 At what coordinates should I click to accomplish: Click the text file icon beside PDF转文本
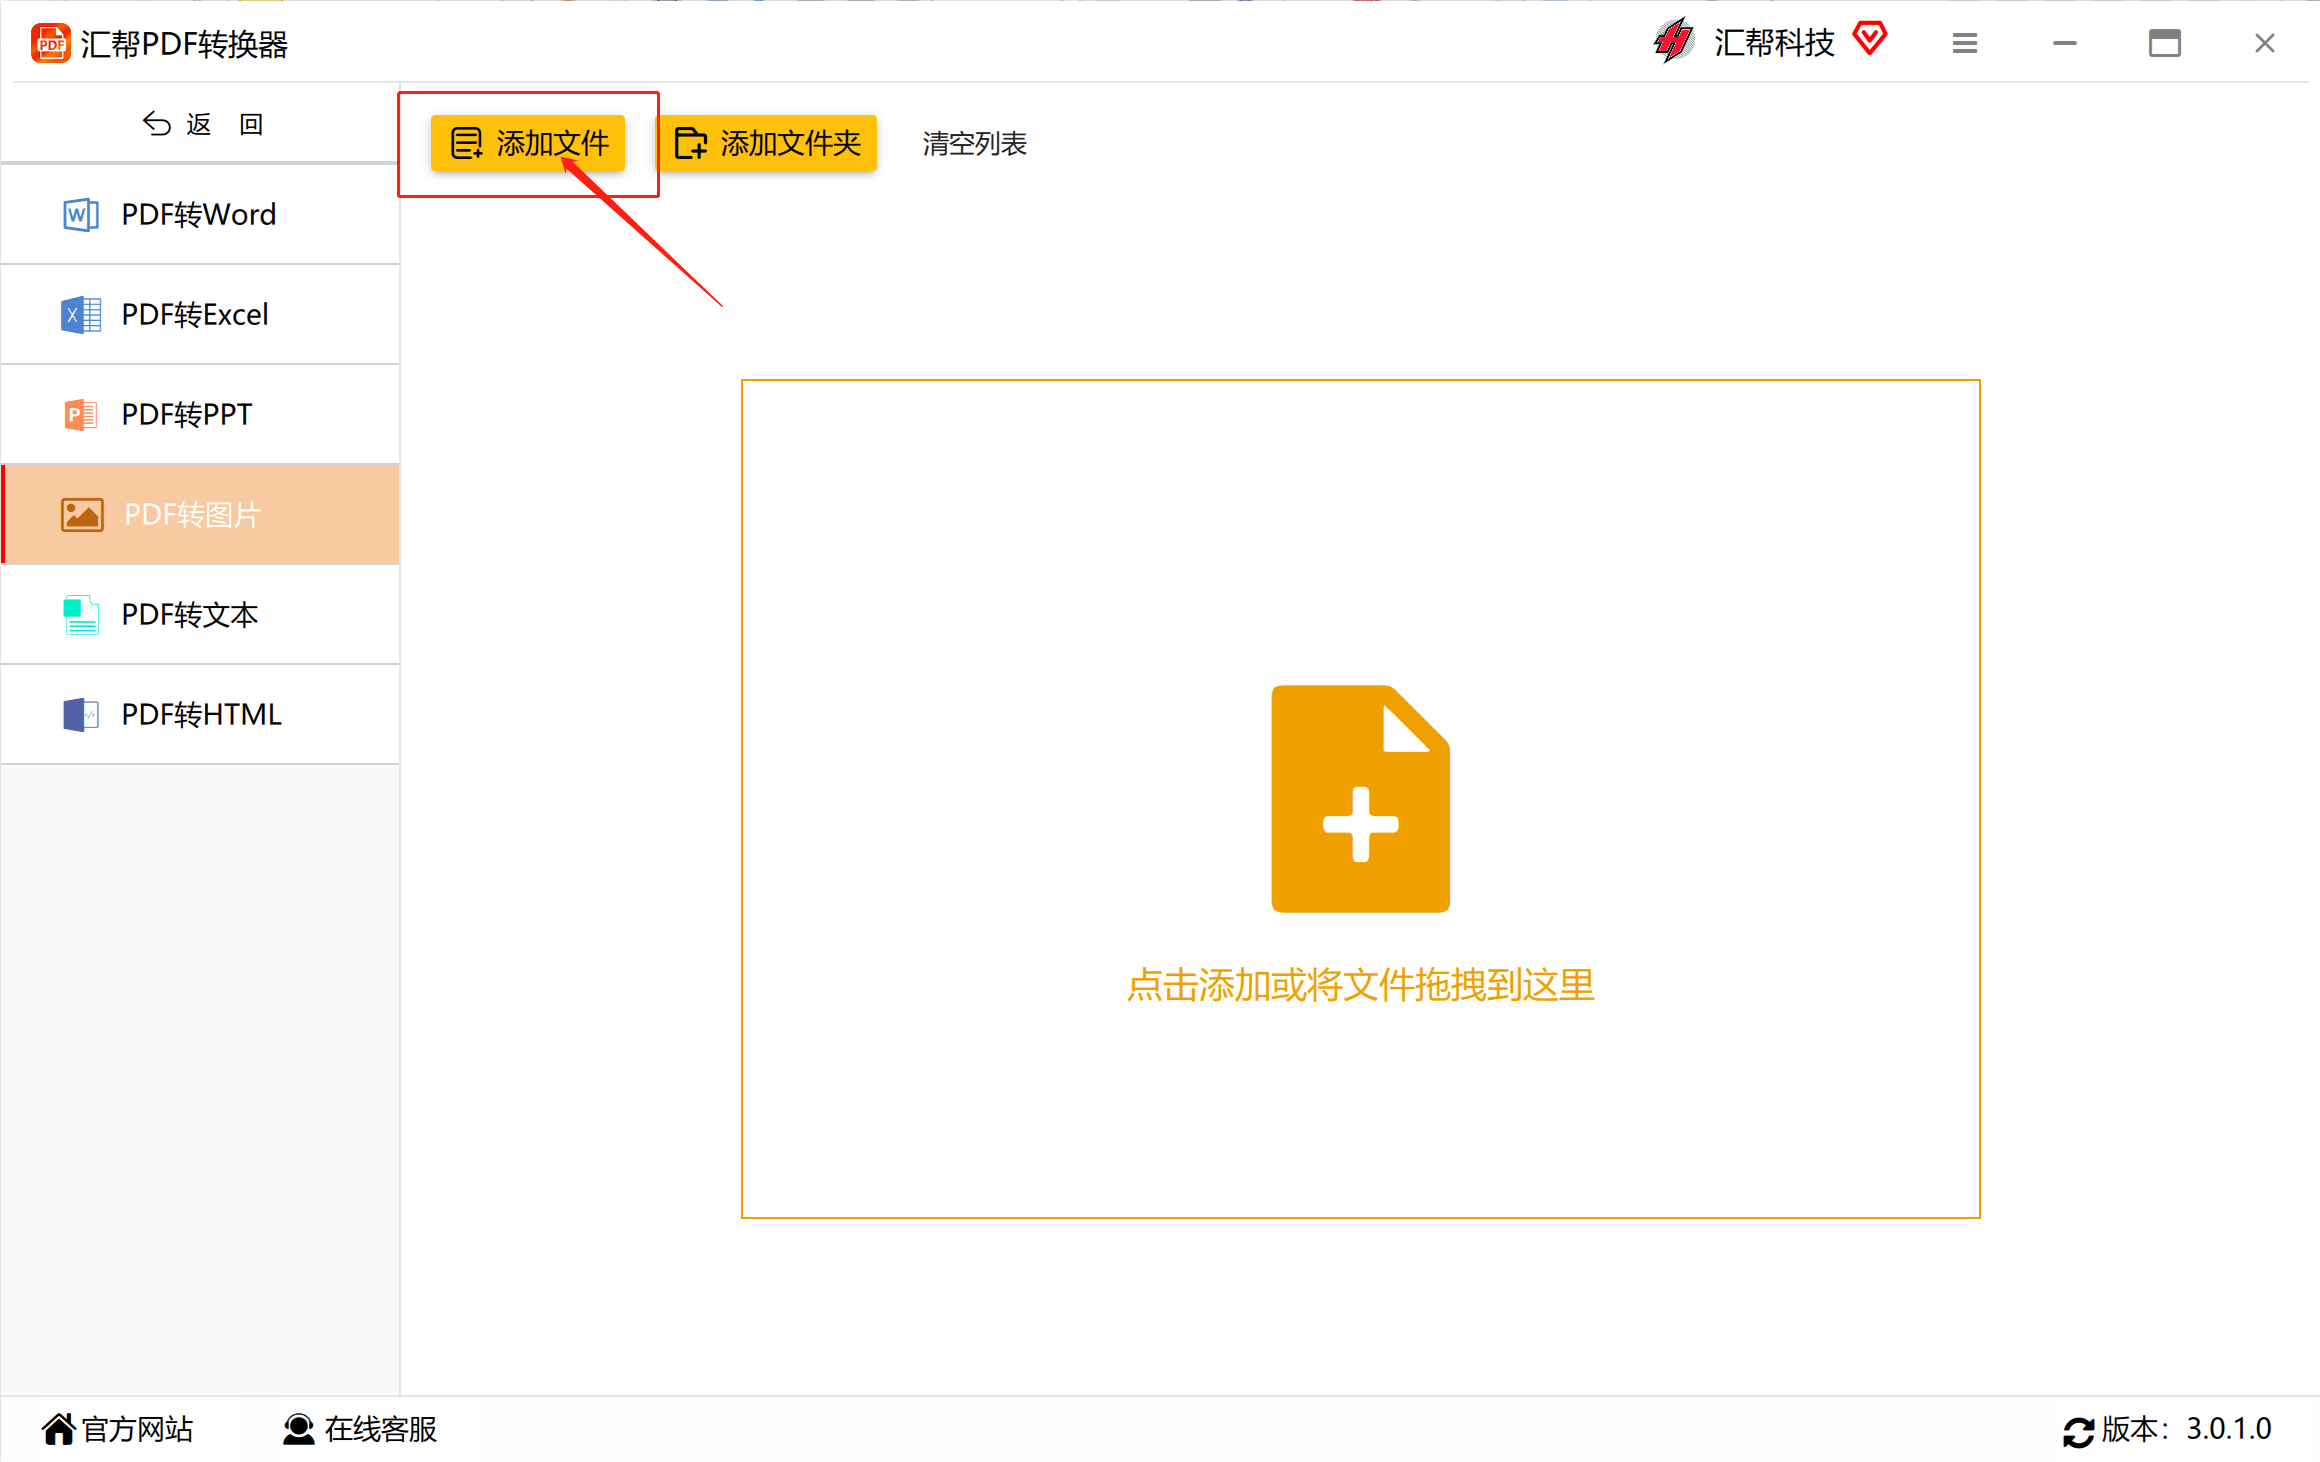click(x=81, y=615)
